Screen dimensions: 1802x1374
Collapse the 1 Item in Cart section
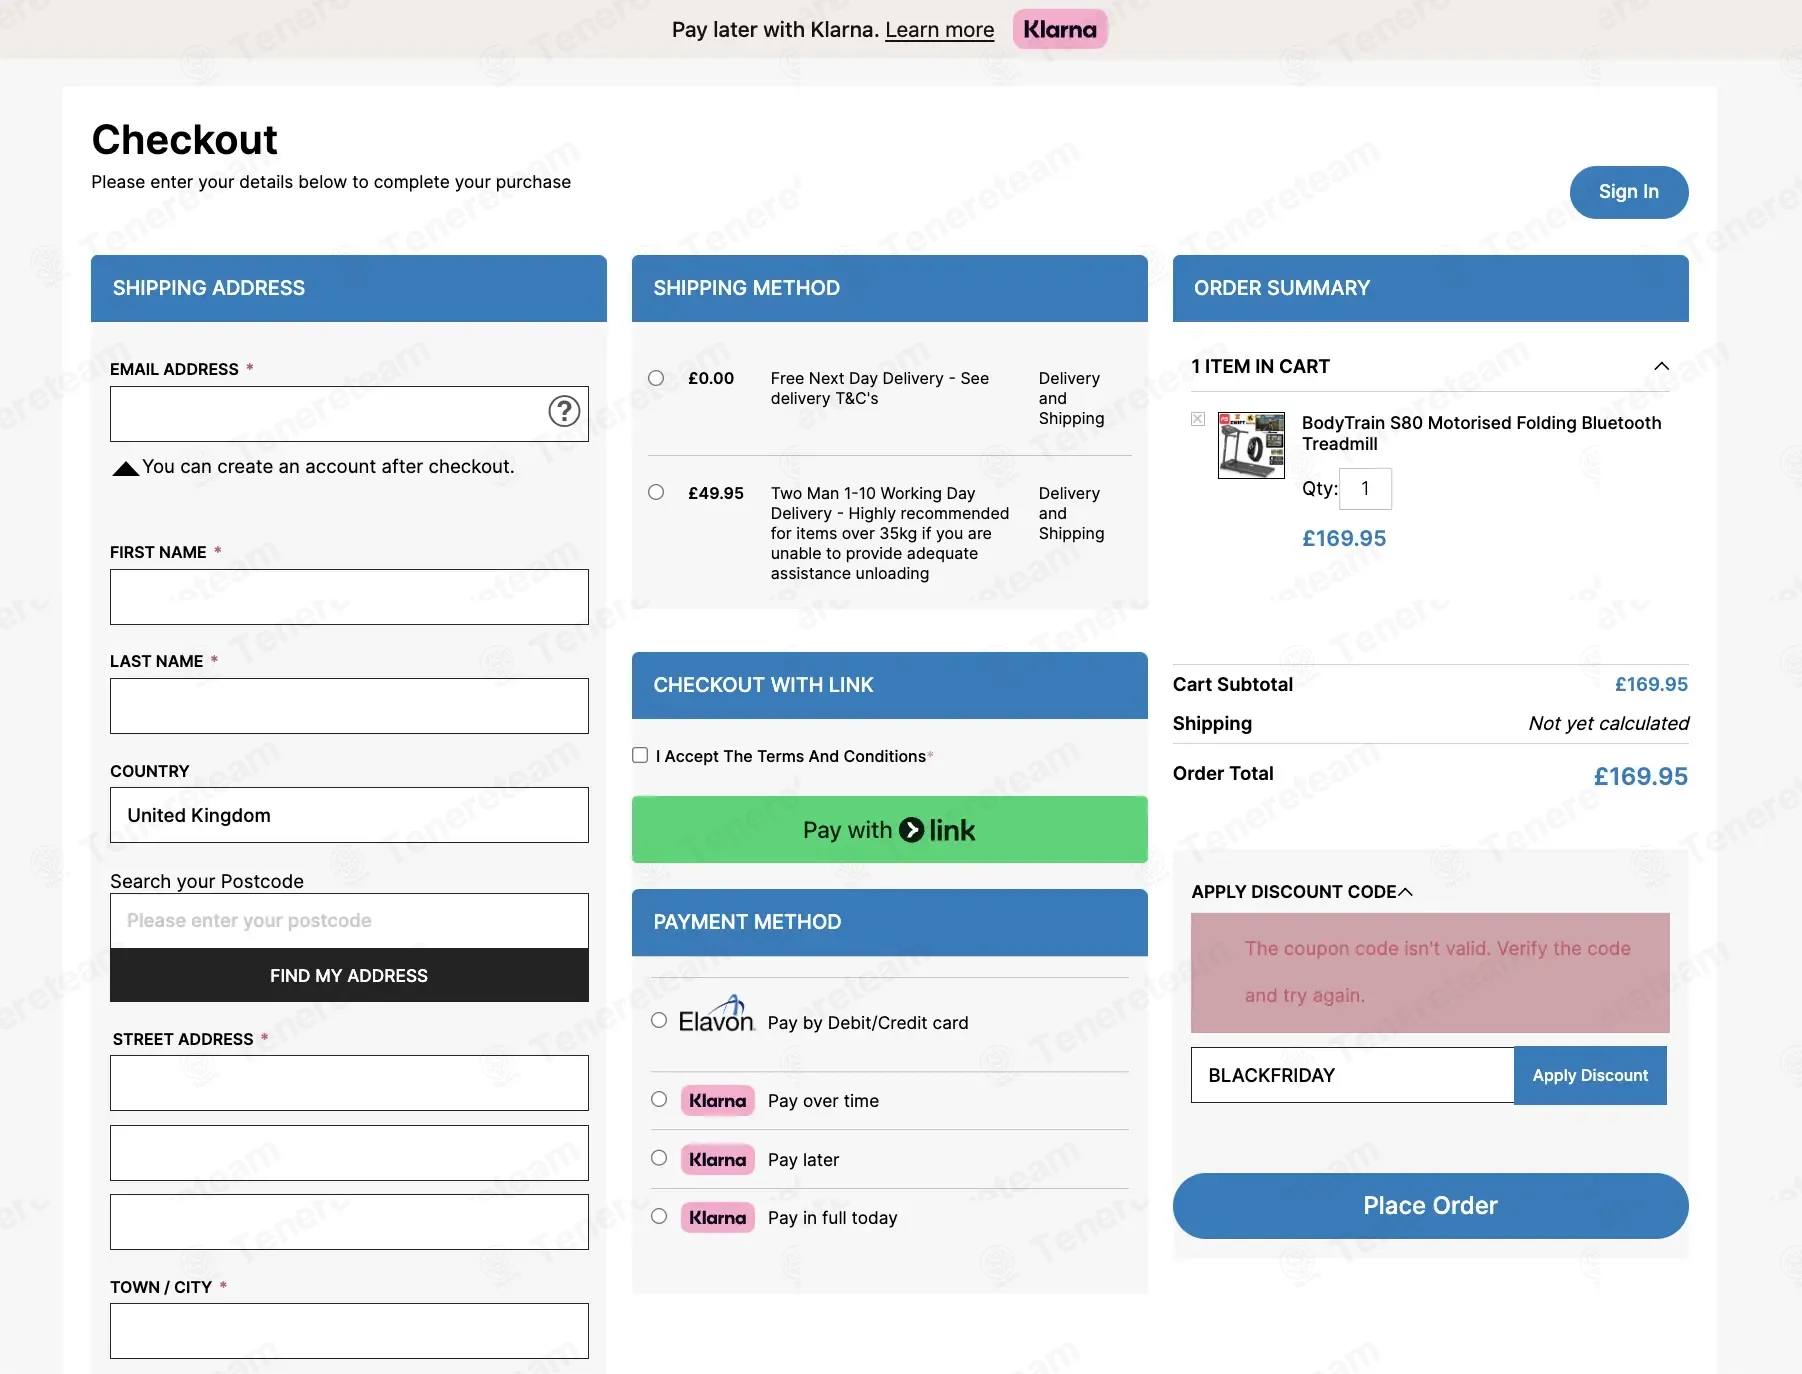click(1661, 366)
